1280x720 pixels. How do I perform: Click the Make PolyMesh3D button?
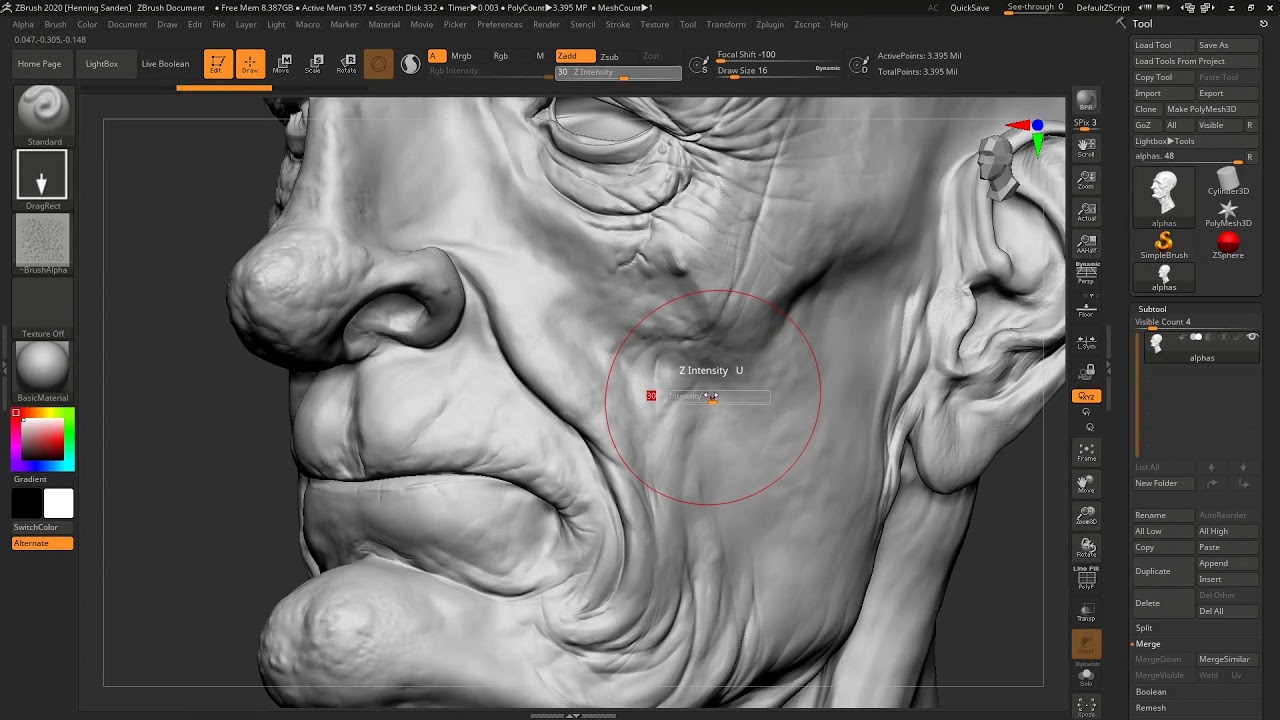click(x=1201, y=109)
